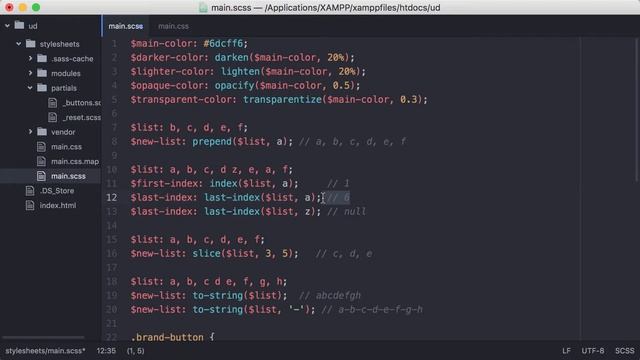Collapse the ud root folder chevron
The height and width of the screenshot is (360, 640).
click(x=7, y=26)
